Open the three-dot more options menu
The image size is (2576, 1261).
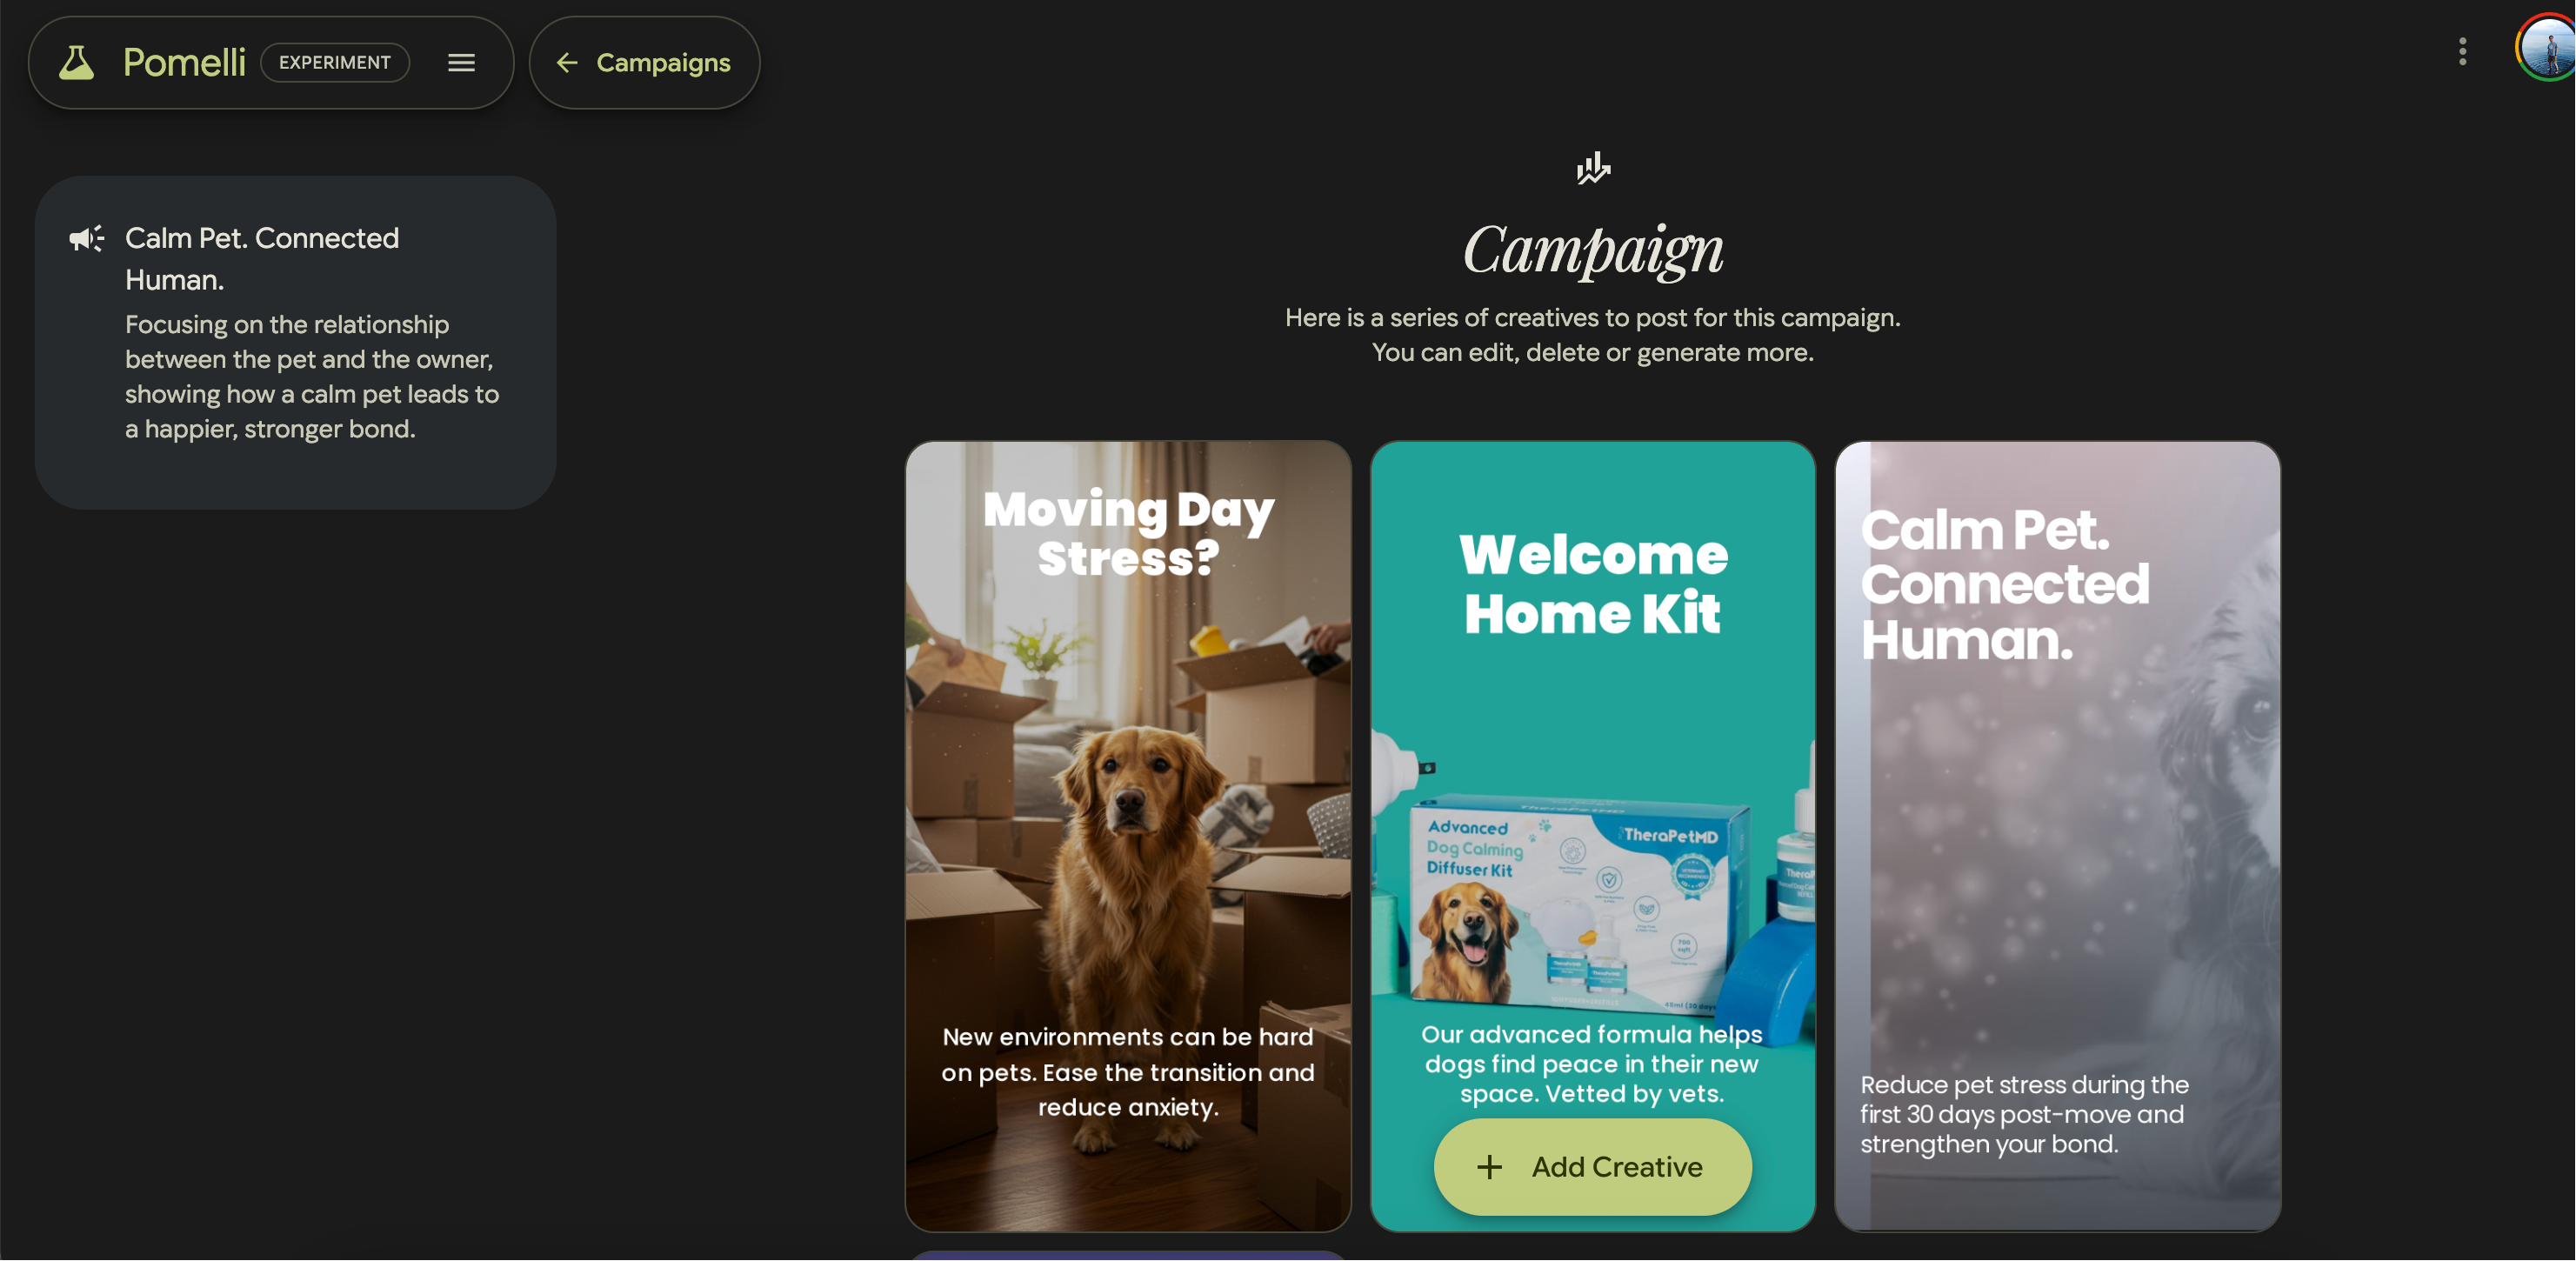pos(2462,51)
